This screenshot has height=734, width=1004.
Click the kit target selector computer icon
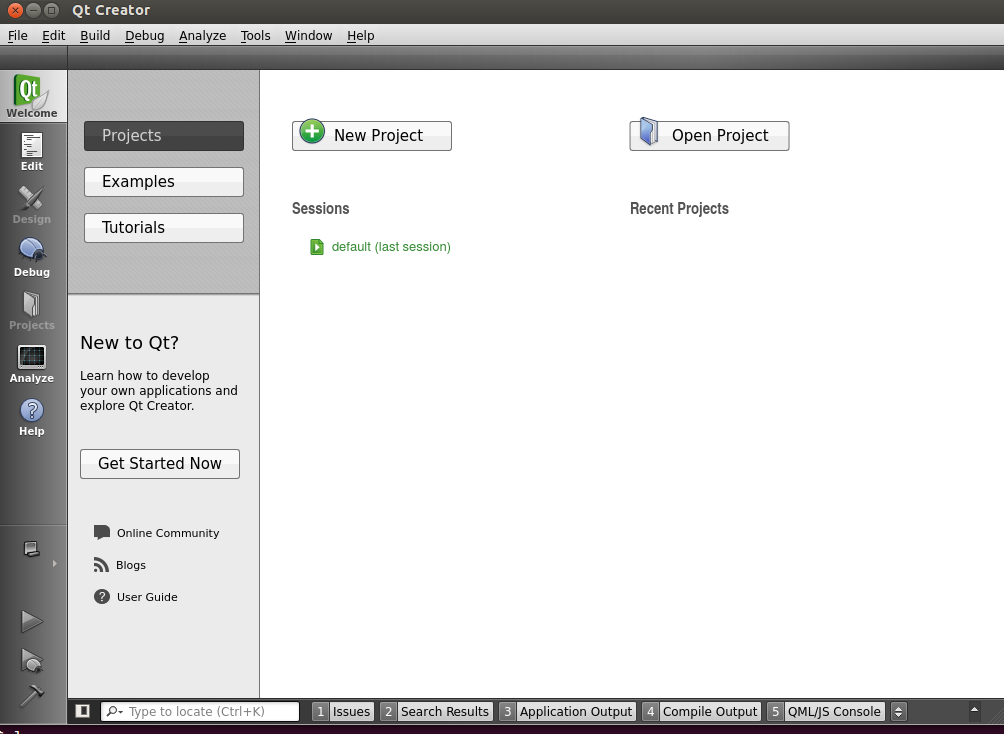[x=32, y=550]
